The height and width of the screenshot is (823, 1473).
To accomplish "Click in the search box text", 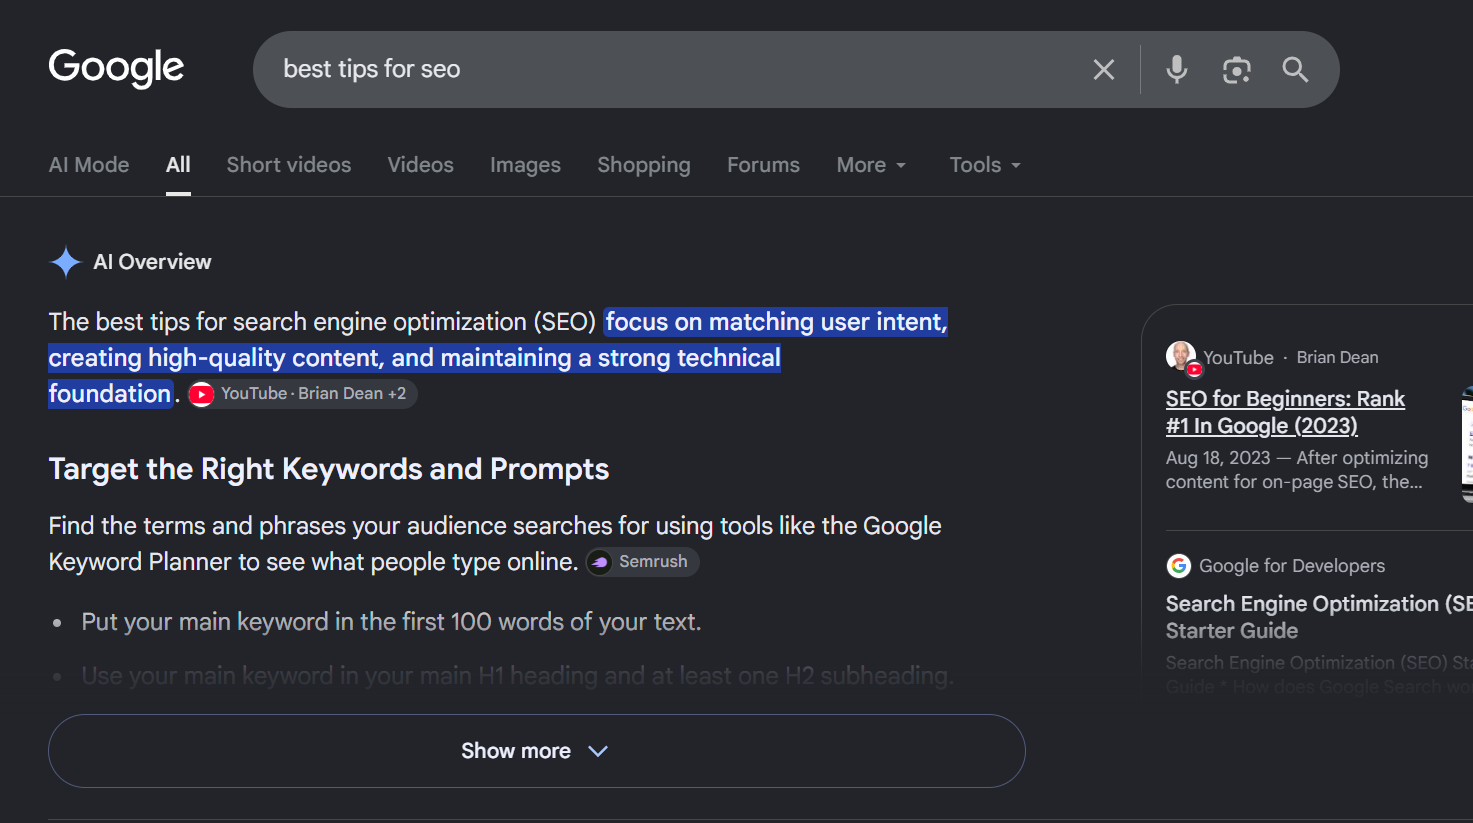I will point(372,69).
